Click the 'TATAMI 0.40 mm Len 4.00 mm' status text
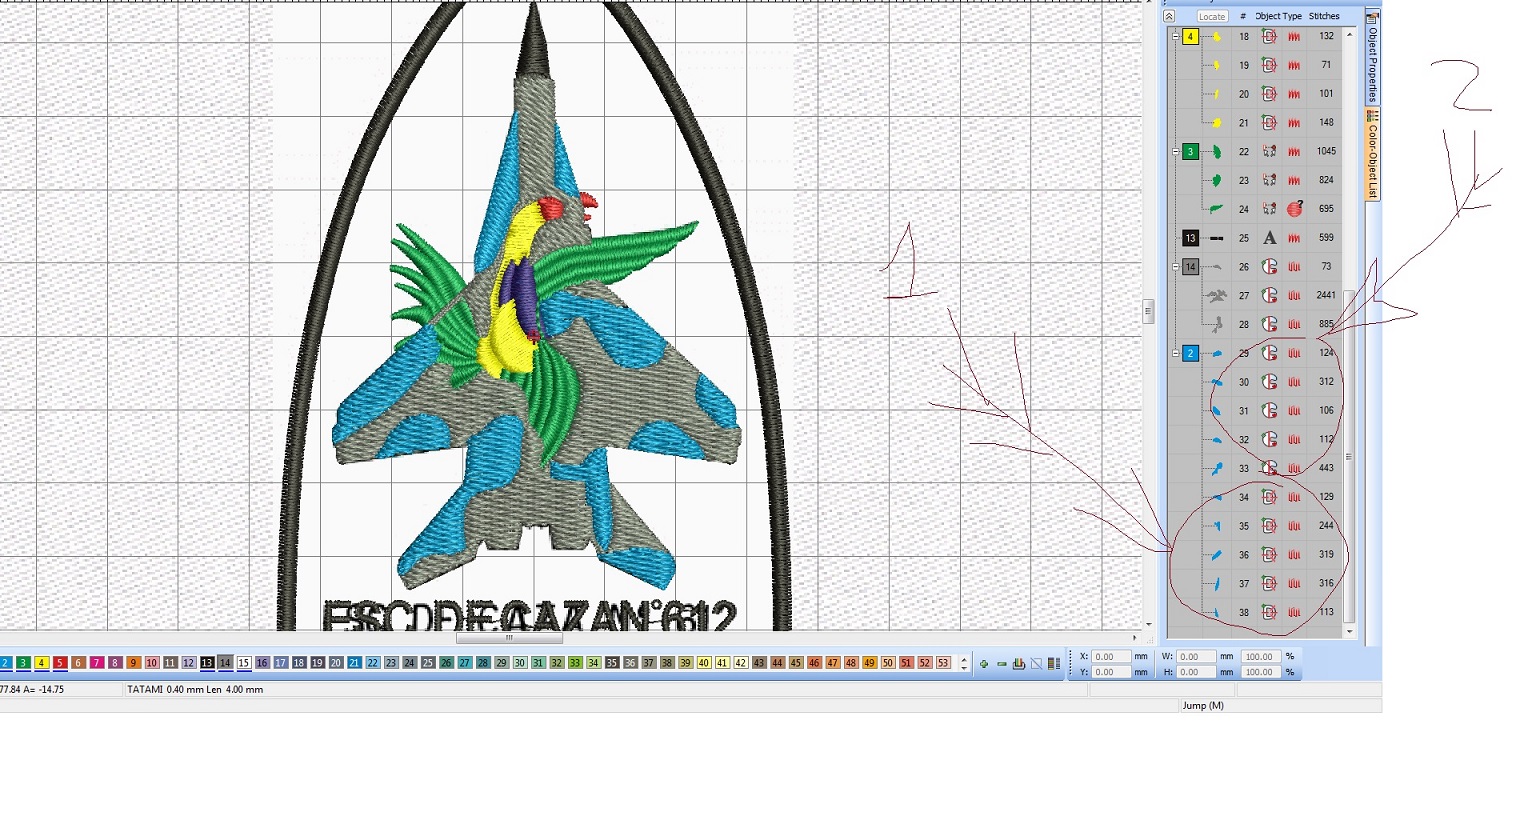Viewport: 1536px width, 832px height. click(x=195, y=690)
